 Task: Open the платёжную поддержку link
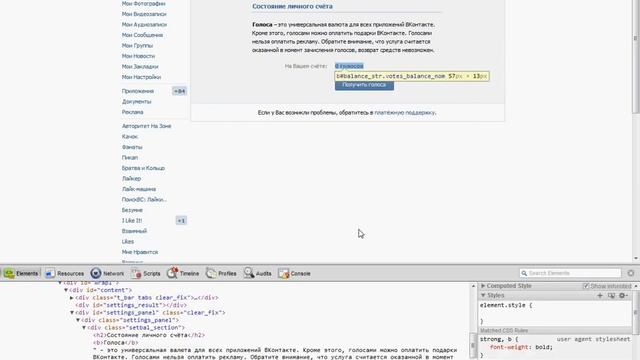coord(405,112)
